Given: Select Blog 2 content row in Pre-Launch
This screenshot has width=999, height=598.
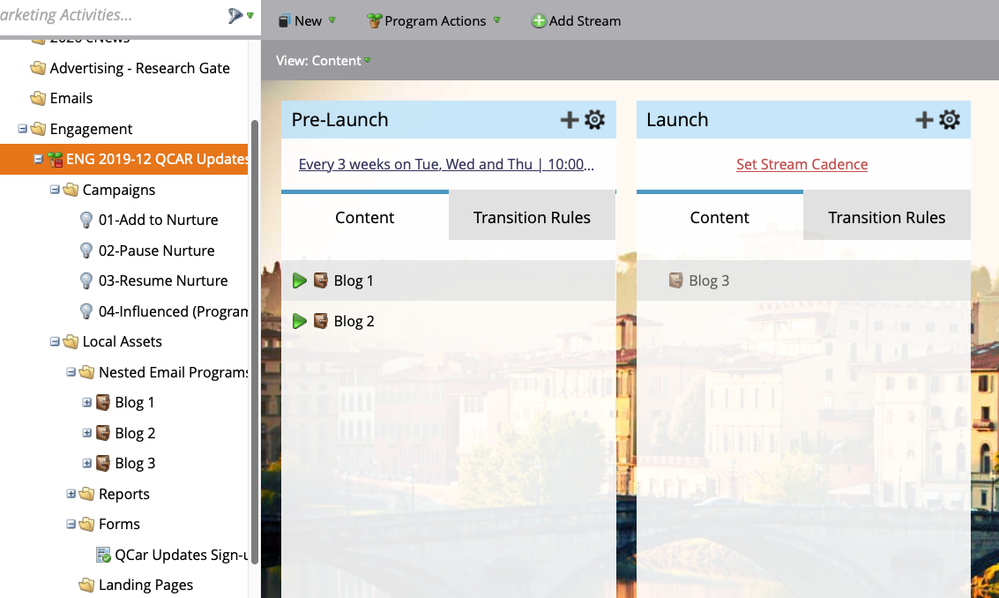Looking at the screenshot, I should [x=449, y=321].
